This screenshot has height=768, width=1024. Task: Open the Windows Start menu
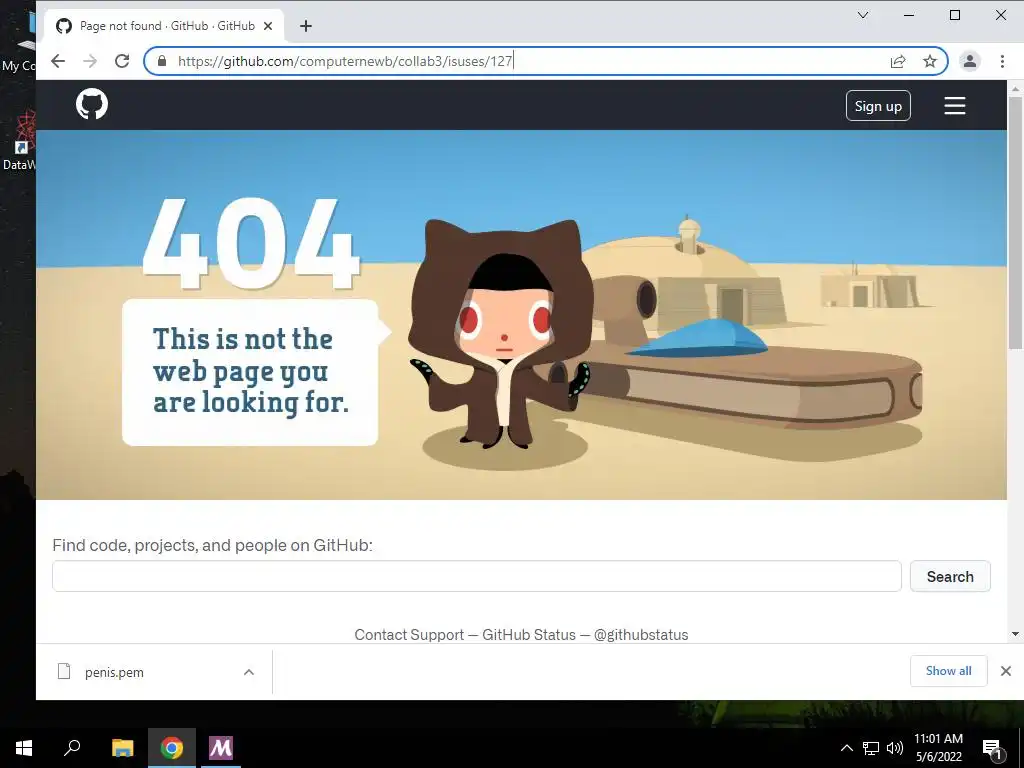click(24, 748)
